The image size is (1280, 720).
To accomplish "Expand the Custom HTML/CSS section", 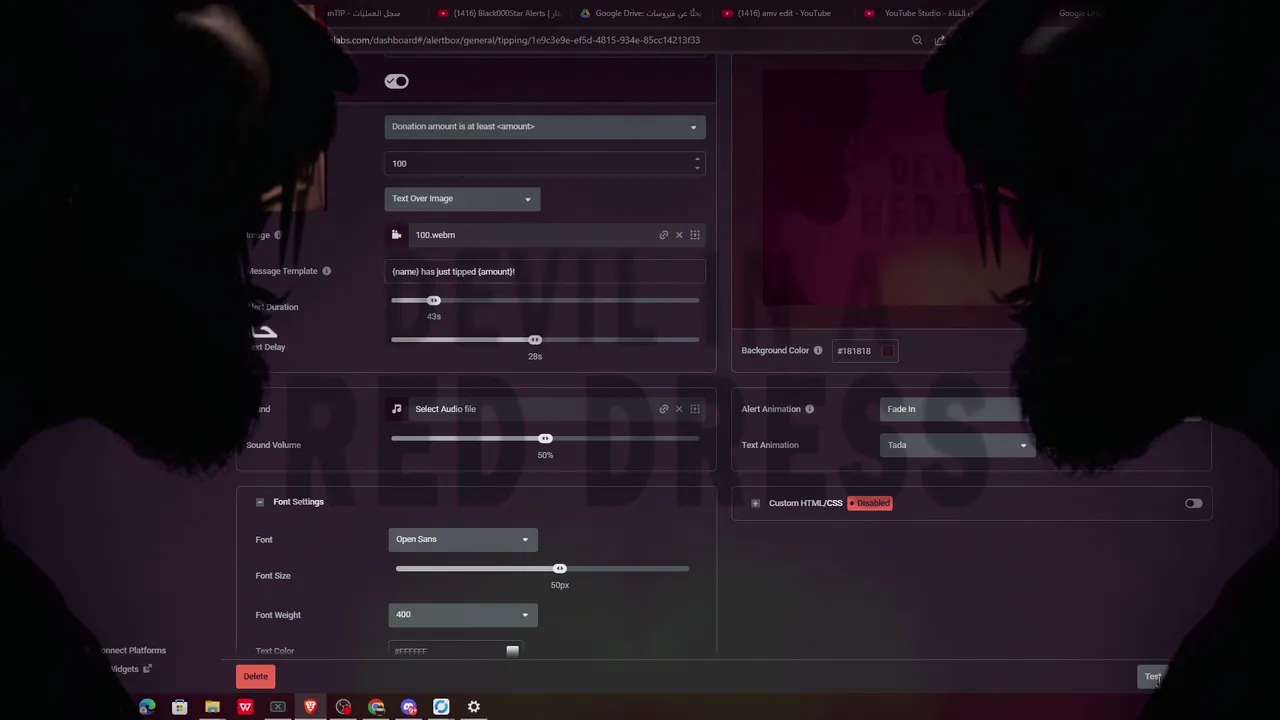I will click(x=755, y=503).
